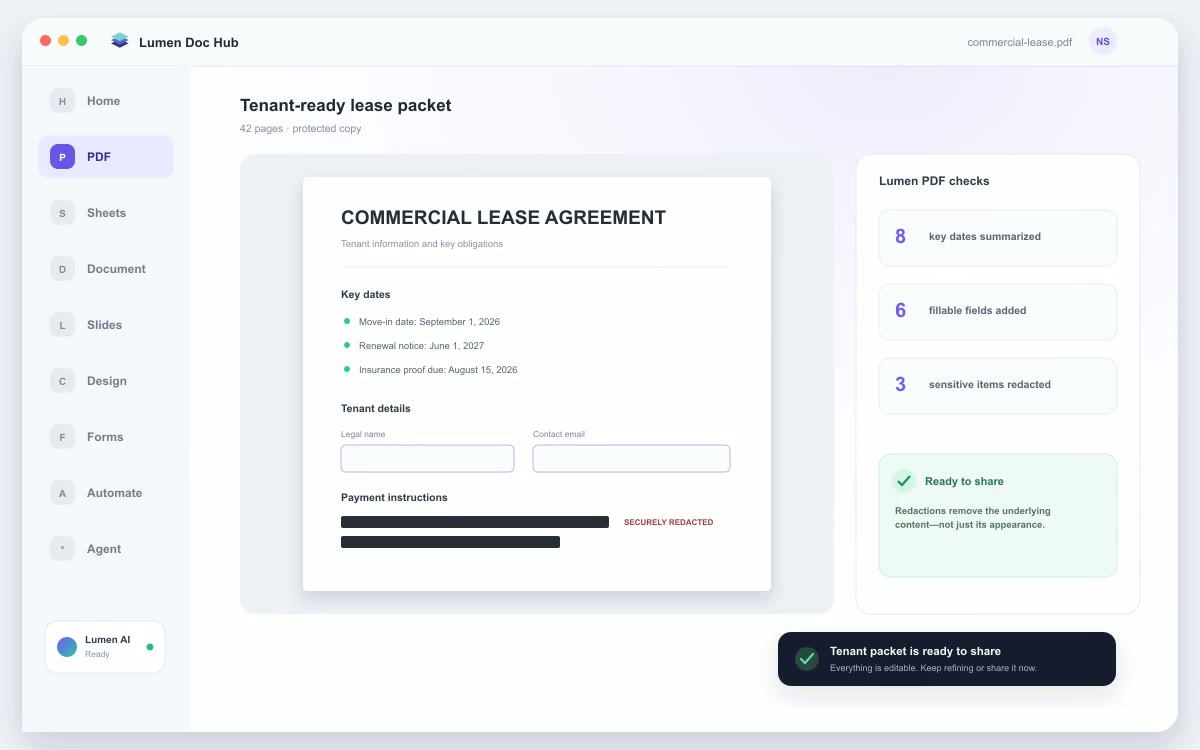
Task: Open the sensitive items redacted card
Action: [998, 386]
